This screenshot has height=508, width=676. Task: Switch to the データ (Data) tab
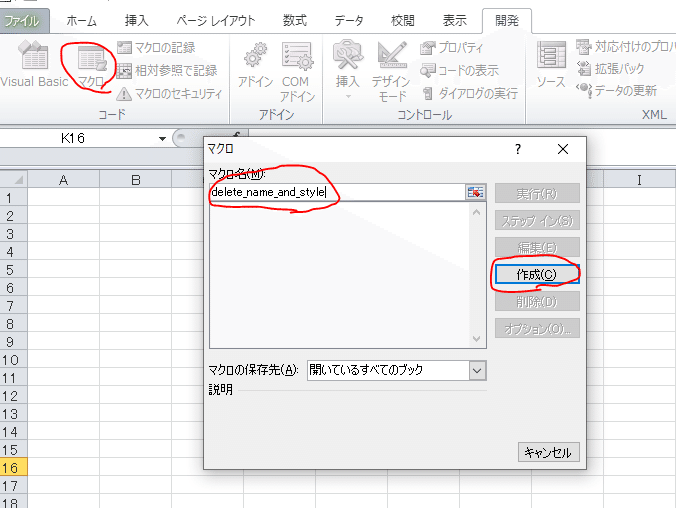(x=349, y=21)
